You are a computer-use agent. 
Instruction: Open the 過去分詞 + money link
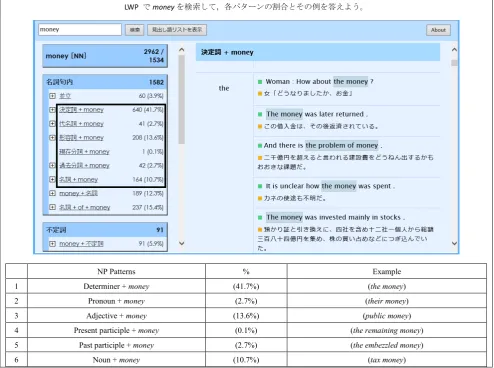pos(84,165)
